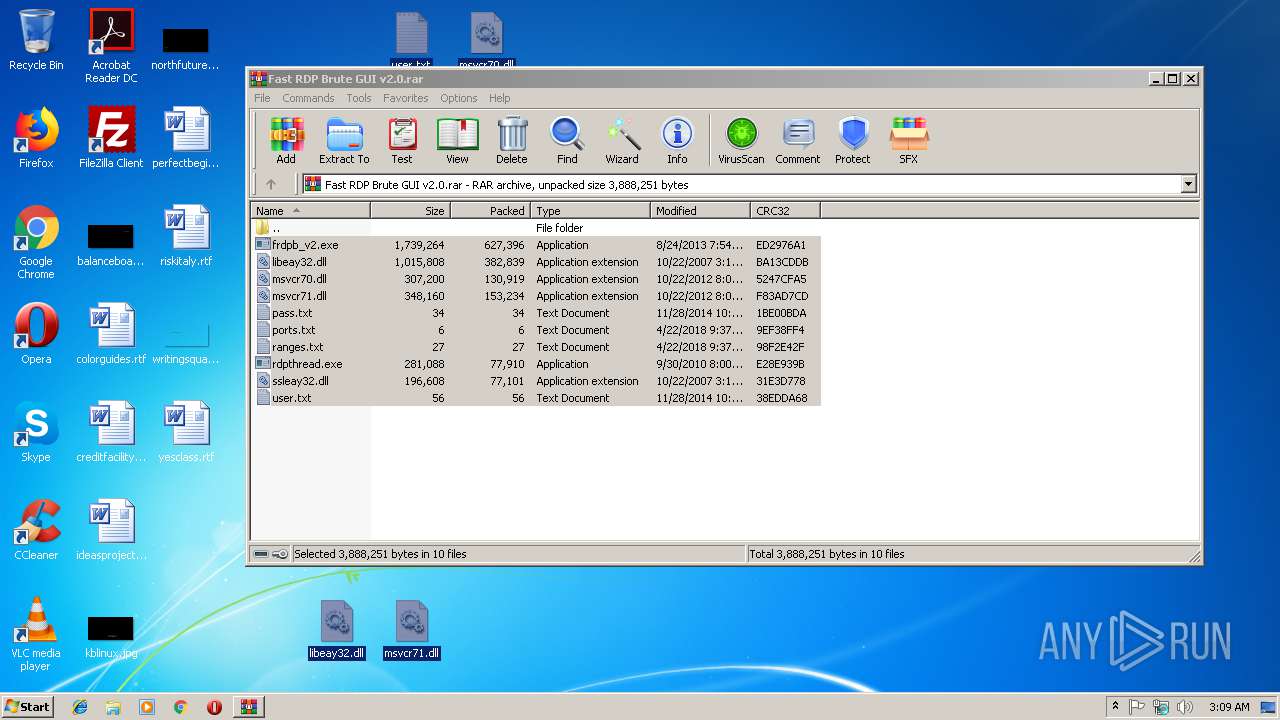
Task: Go up one folder level arrow
Action: click(271, 184)
